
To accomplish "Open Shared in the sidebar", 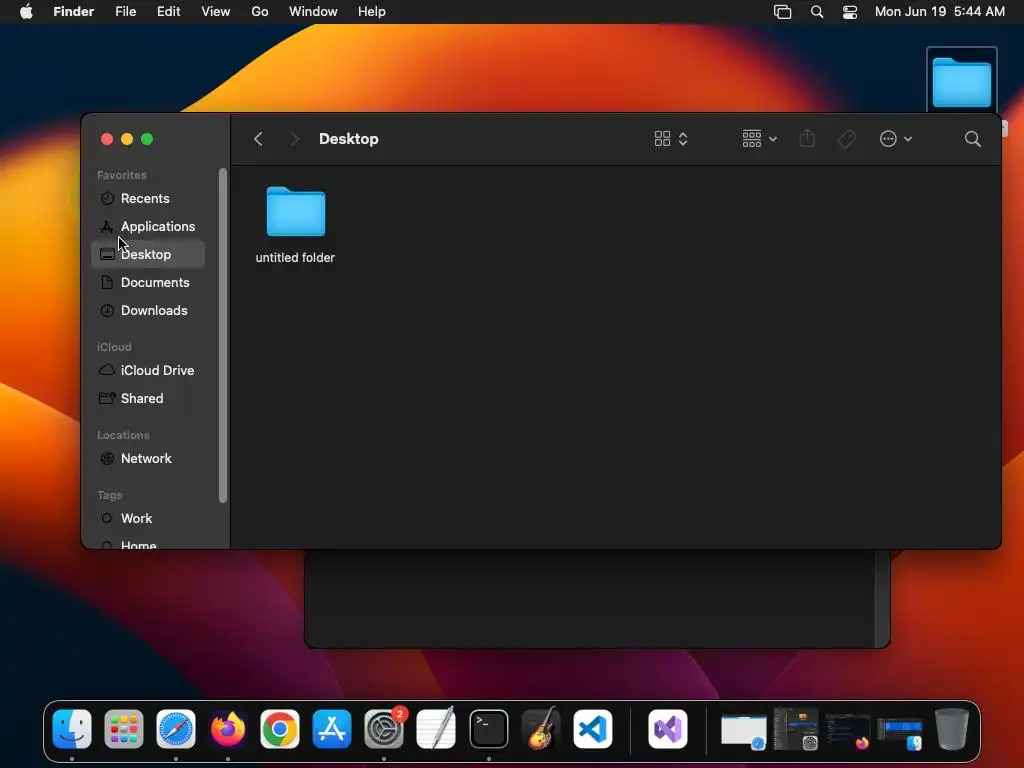I will pos(148,398).
